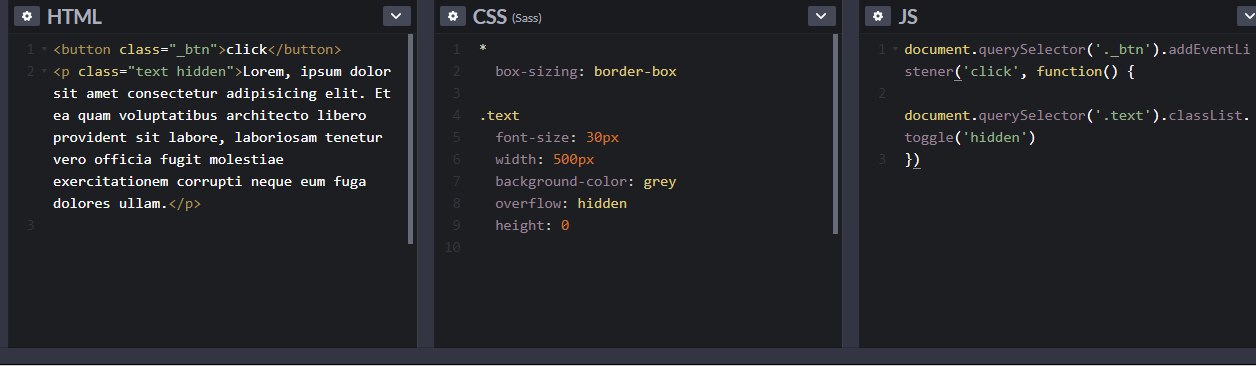Click 'dolores ullam.' closing paragraph line
Screen dimensions: 1256x371
[127, 204]
